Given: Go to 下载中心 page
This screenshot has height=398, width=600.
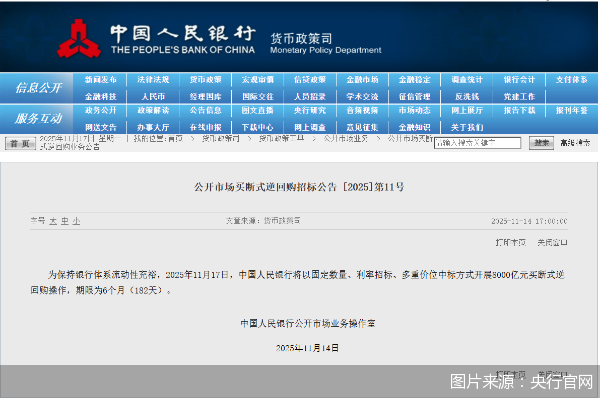Looking at the screenshot, I should 258,127.
